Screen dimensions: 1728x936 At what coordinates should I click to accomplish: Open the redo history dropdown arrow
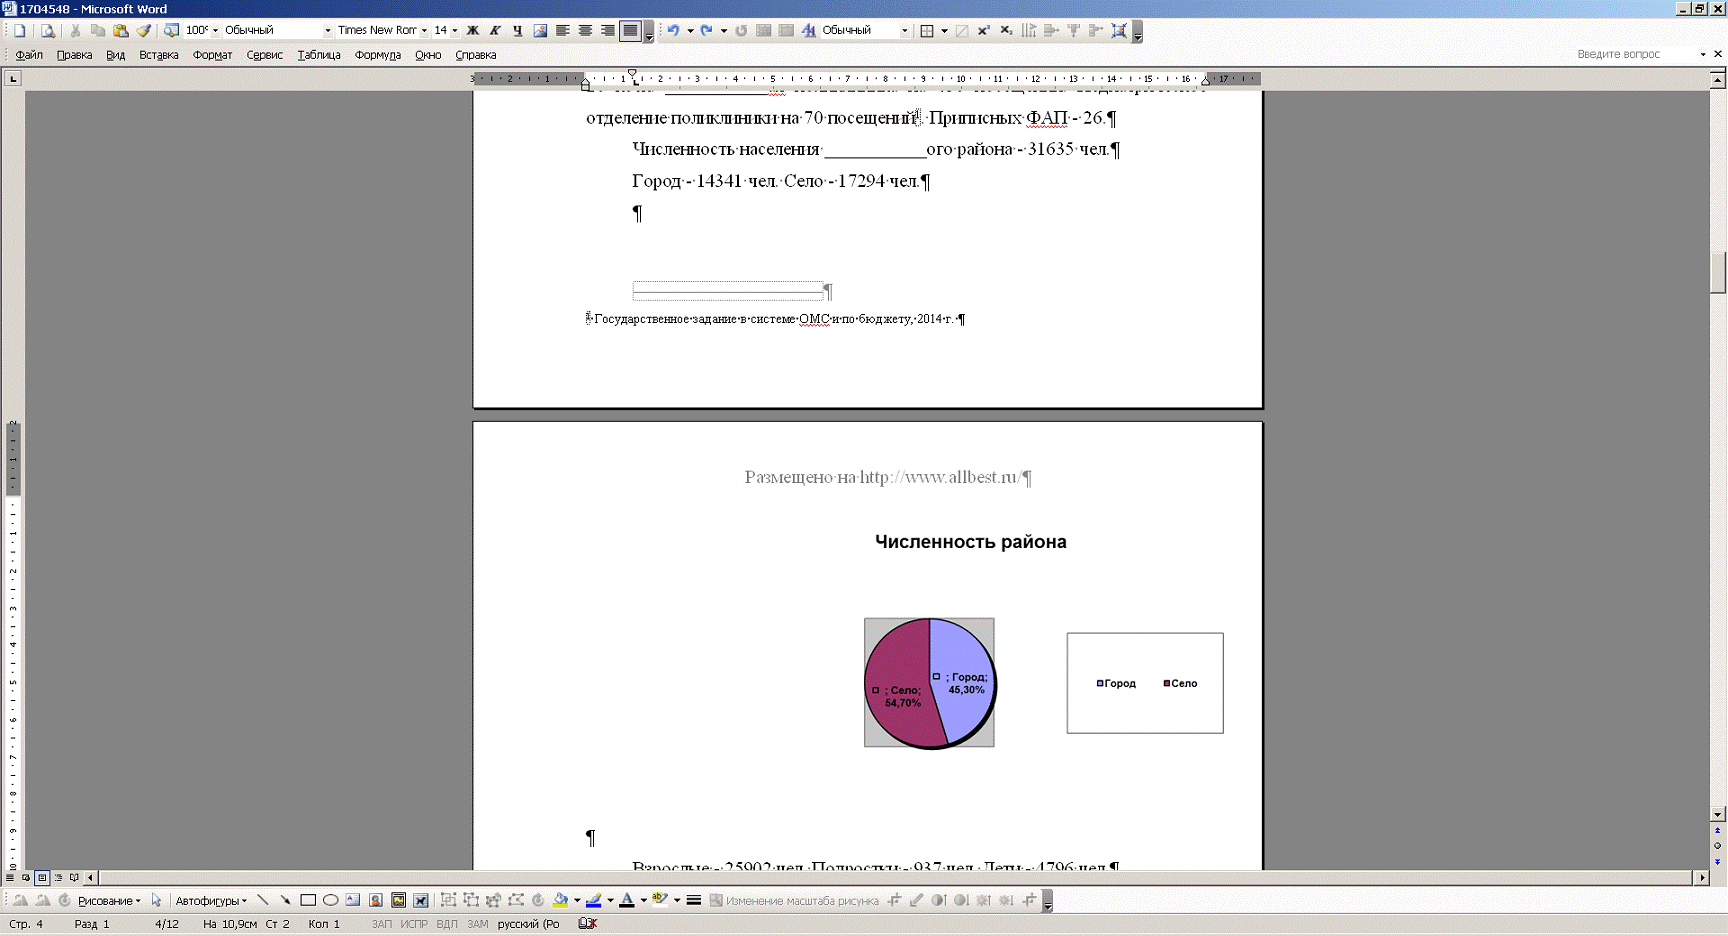724,31
